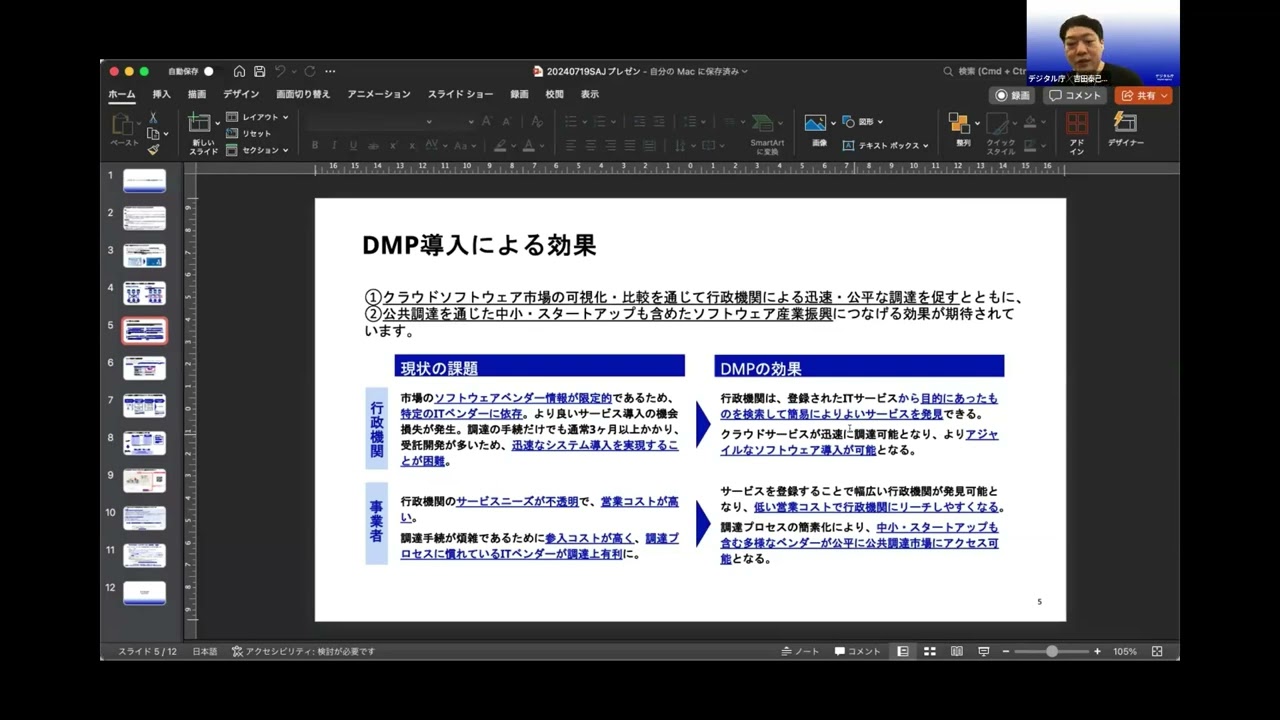Switch to reading view book icon
The image size is (1280, 720).
pos(957,651)
